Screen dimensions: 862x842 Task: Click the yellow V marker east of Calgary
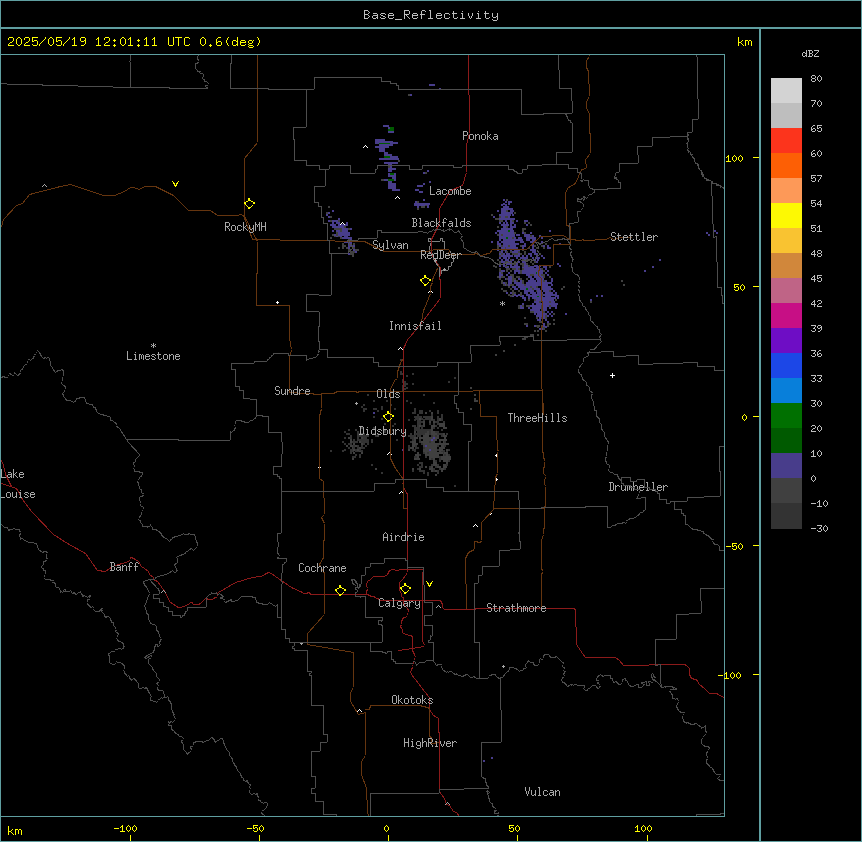pyautogui.click(x=429, y=584)
